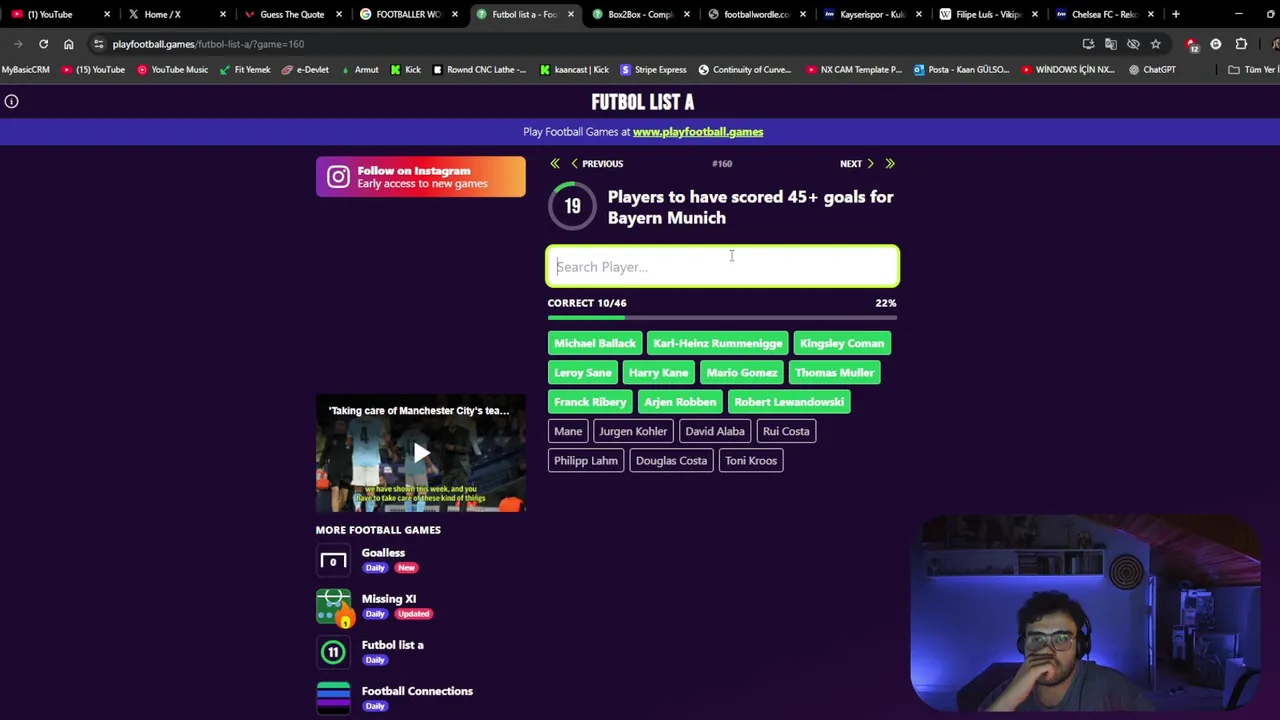This screenshot has width=1280, height=720.
Task: Open the Goalless game icon
Action: pyautogui.click(x=333, y=560)
